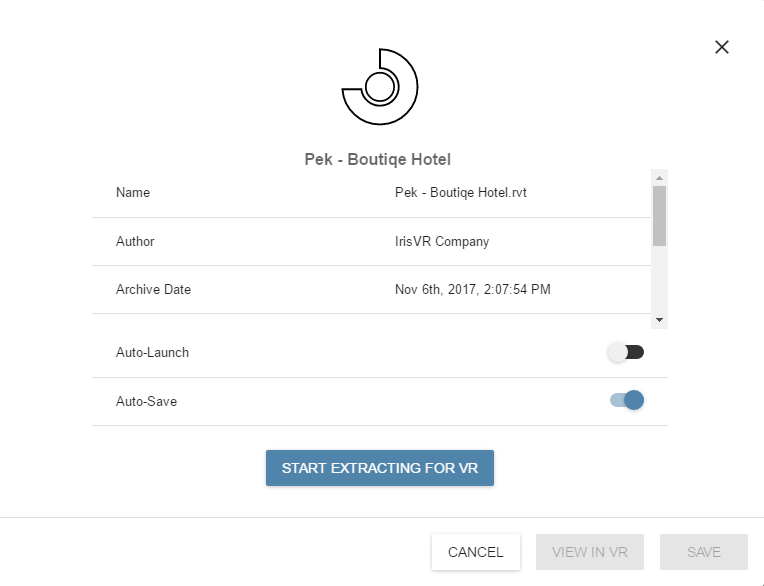Select archive date 'Nov 6th, 2017, 2:07:54 PM'
Viewport: 764px width, 586px height.
pyautogui.click(x=473, y=289)
